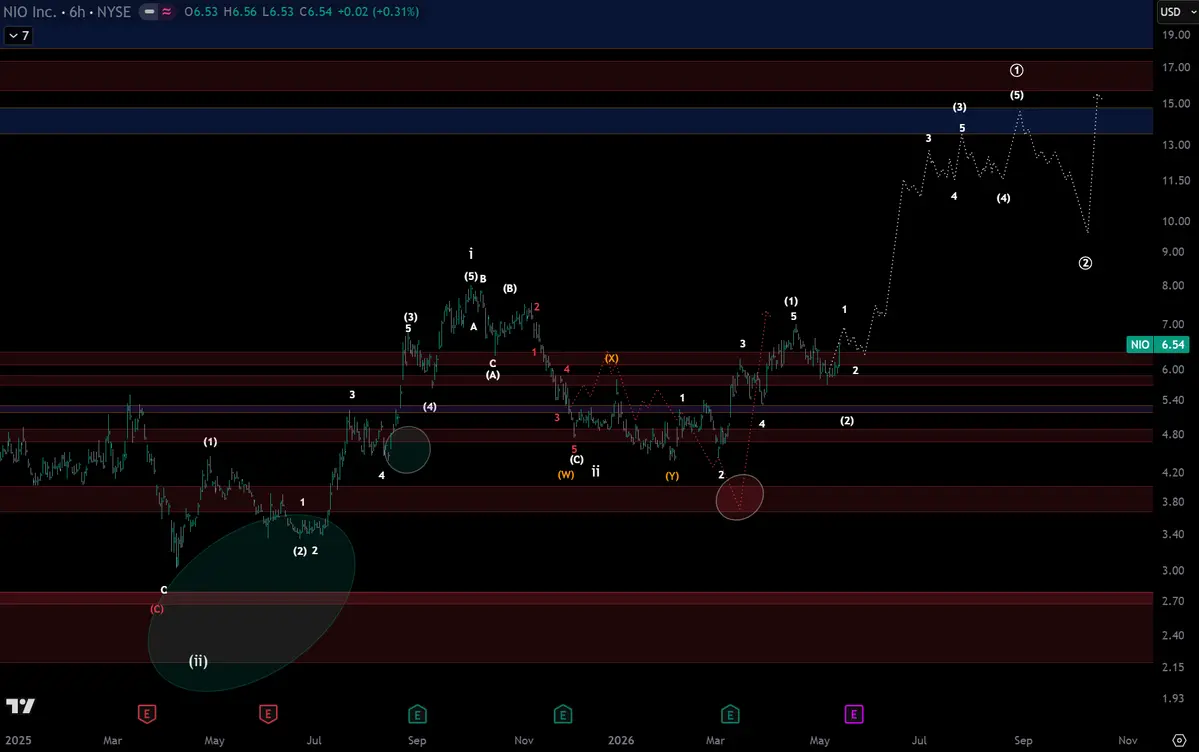Open purple upcoming earnings marker after May 2026

[853, 715]
